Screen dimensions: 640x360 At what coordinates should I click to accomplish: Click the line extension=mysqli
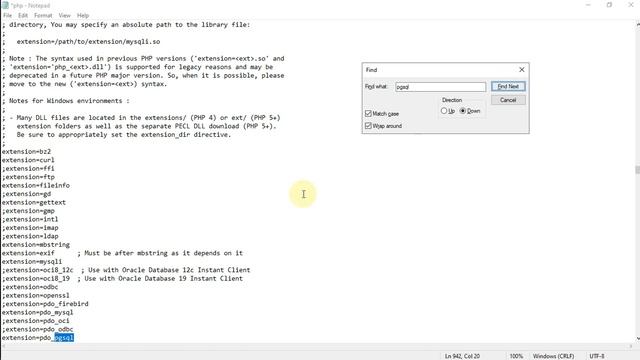tap(32, 262)
